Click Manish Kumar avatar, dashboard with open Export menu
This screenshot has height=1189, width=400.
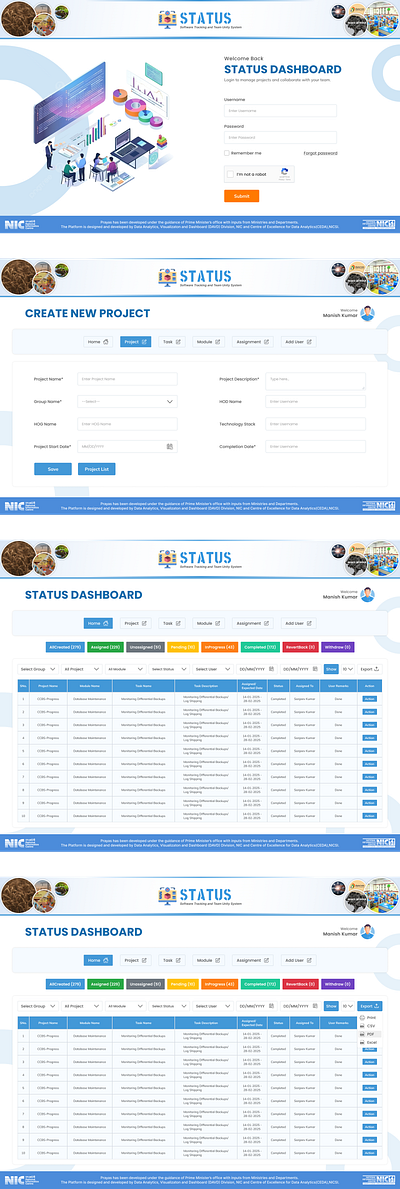point(367,931)
